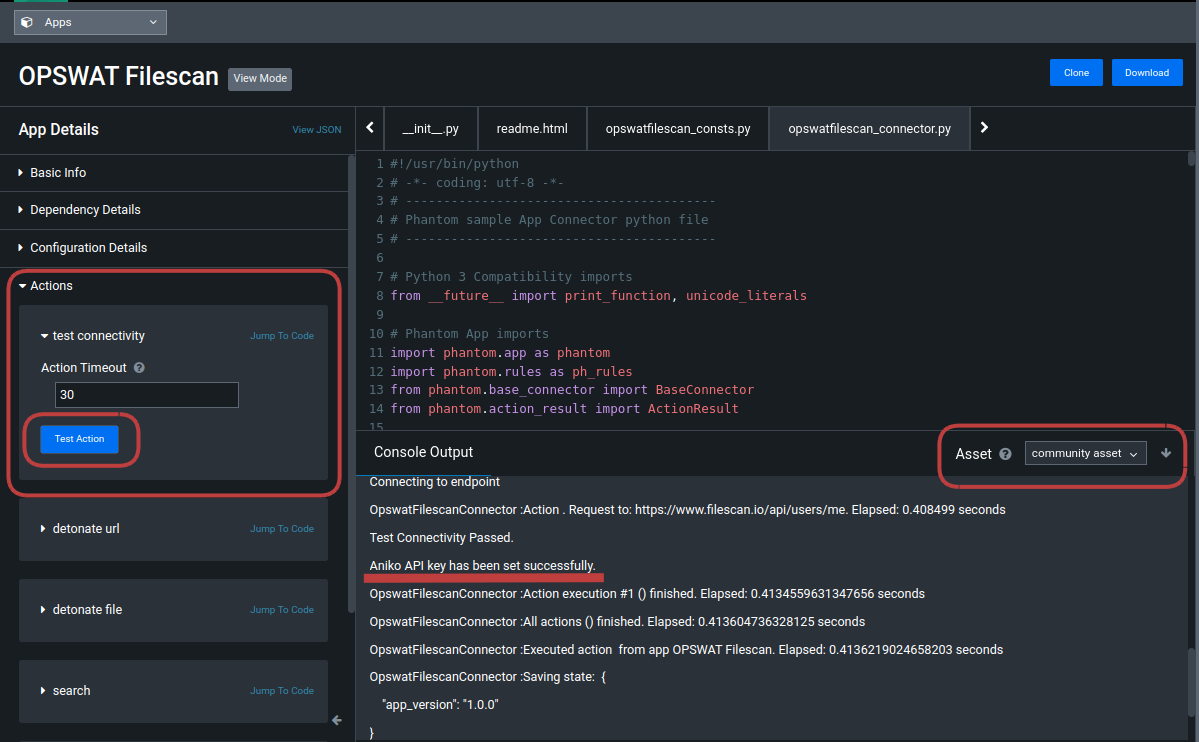Open the View JSON link

pyautogui.click(x=317, y=130)
